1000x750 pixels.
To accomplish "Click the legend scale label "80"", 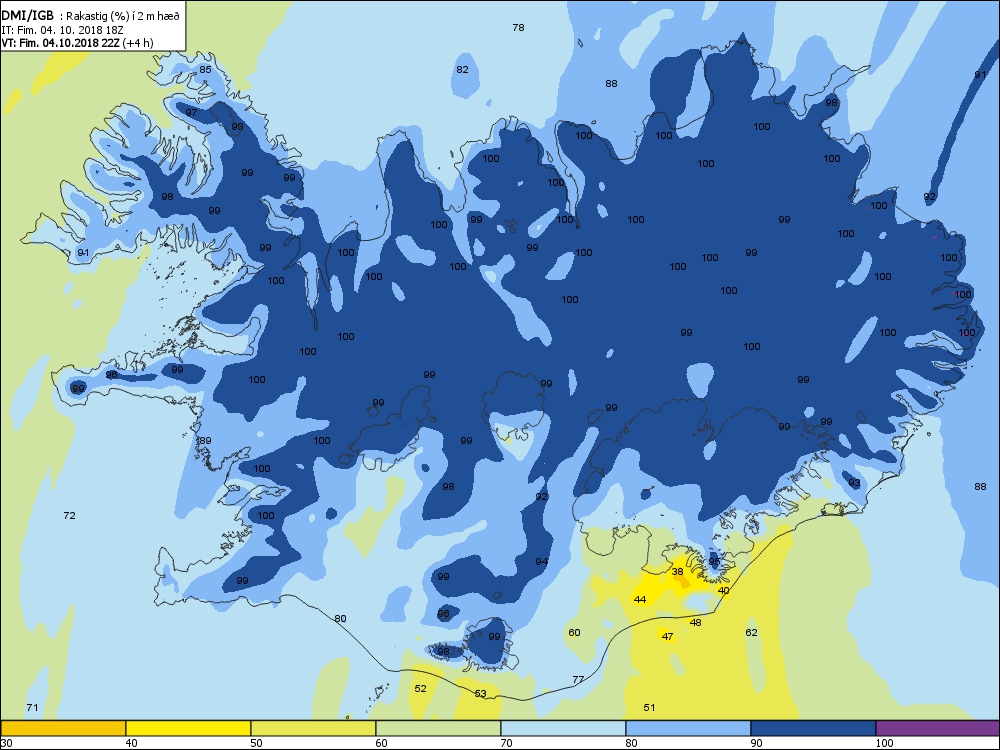I will click(631, 743).
